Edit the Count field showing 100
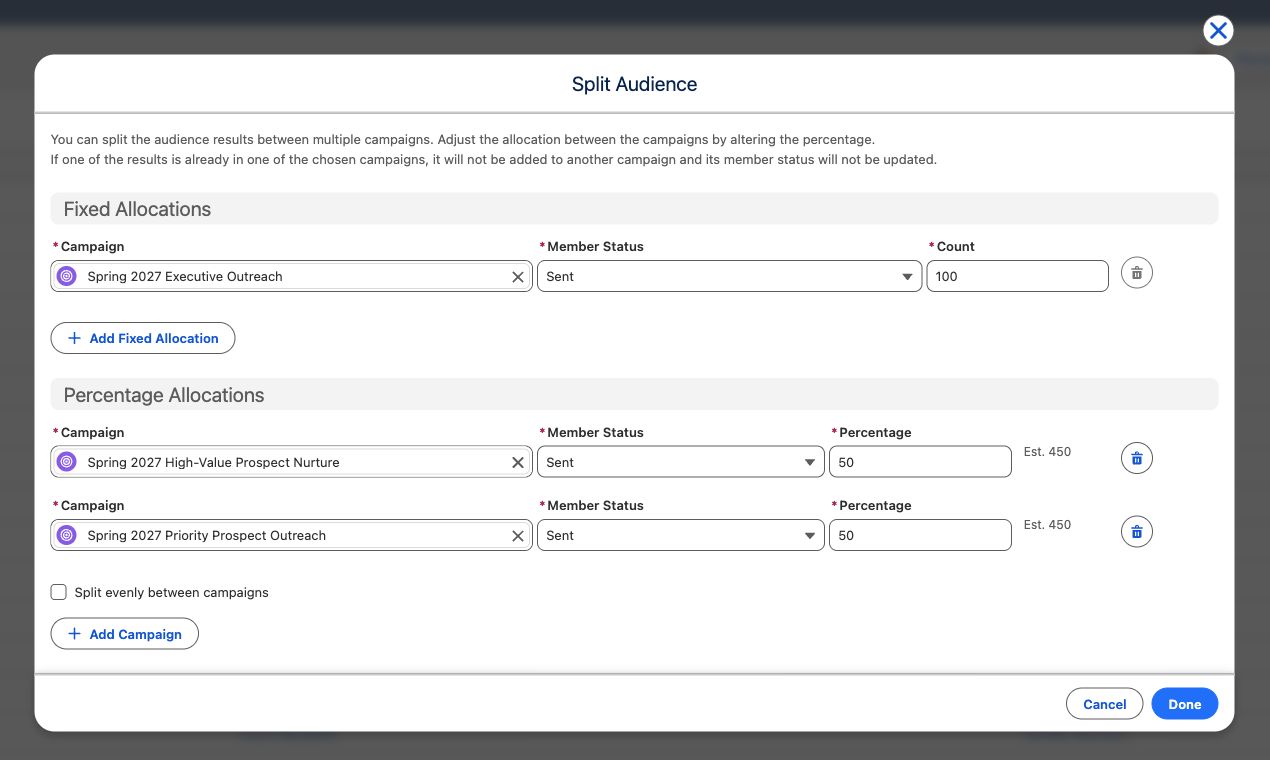The width and height of the screenshot is (1270, 760). coord(1018,276)
